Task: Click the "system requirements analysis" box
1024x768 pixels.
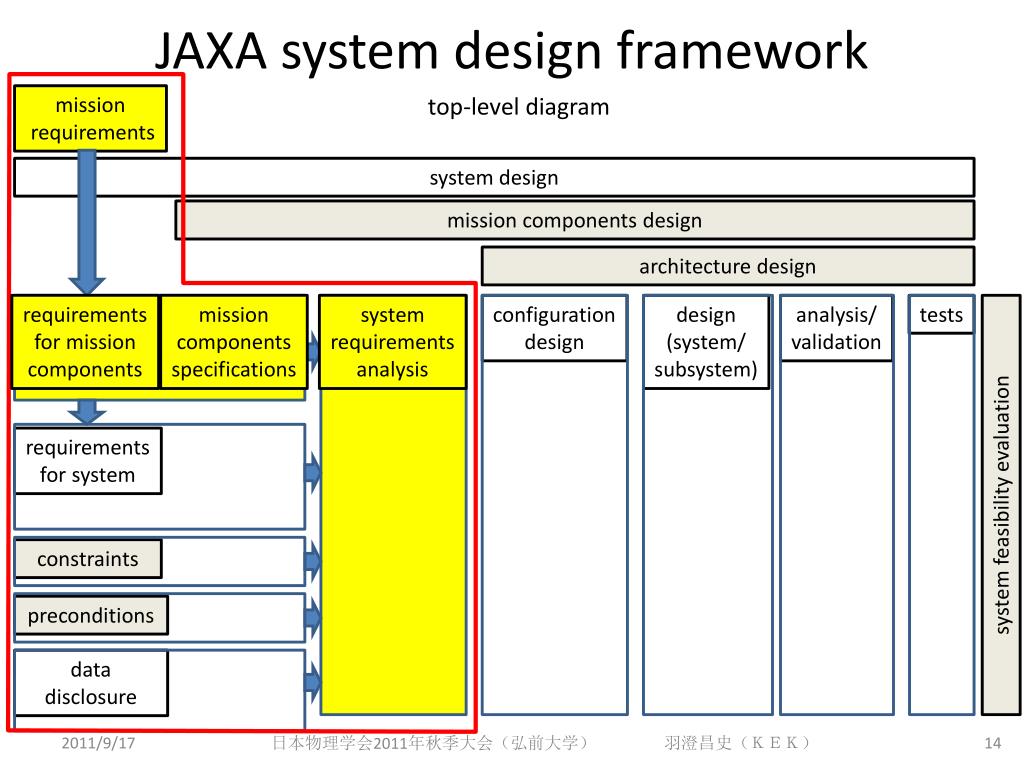Action: [x=392, y=342]
